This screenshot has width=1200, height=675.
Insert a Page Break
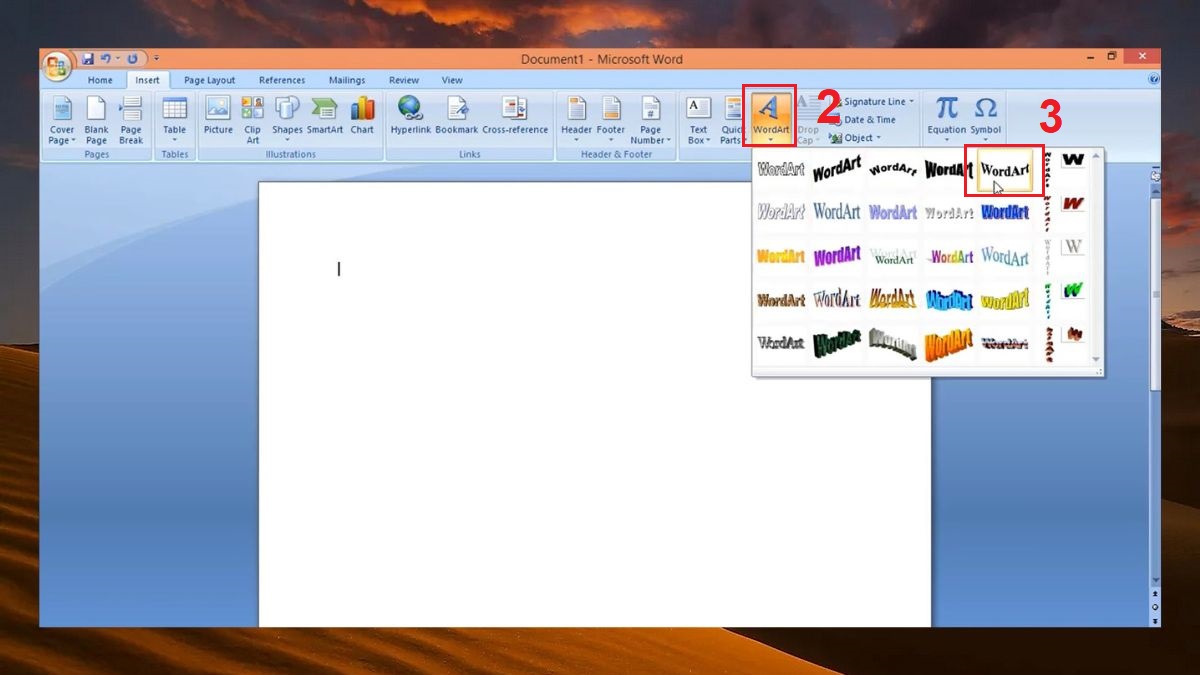point(131,121)
